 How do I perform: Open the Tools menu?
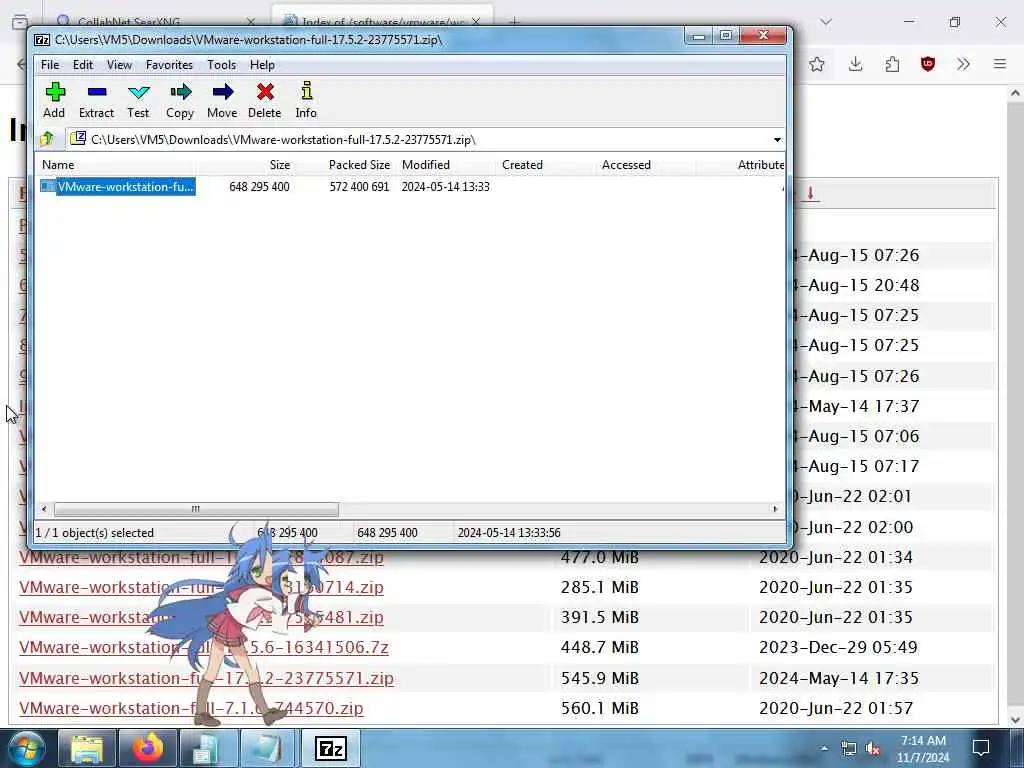(221, 65)
